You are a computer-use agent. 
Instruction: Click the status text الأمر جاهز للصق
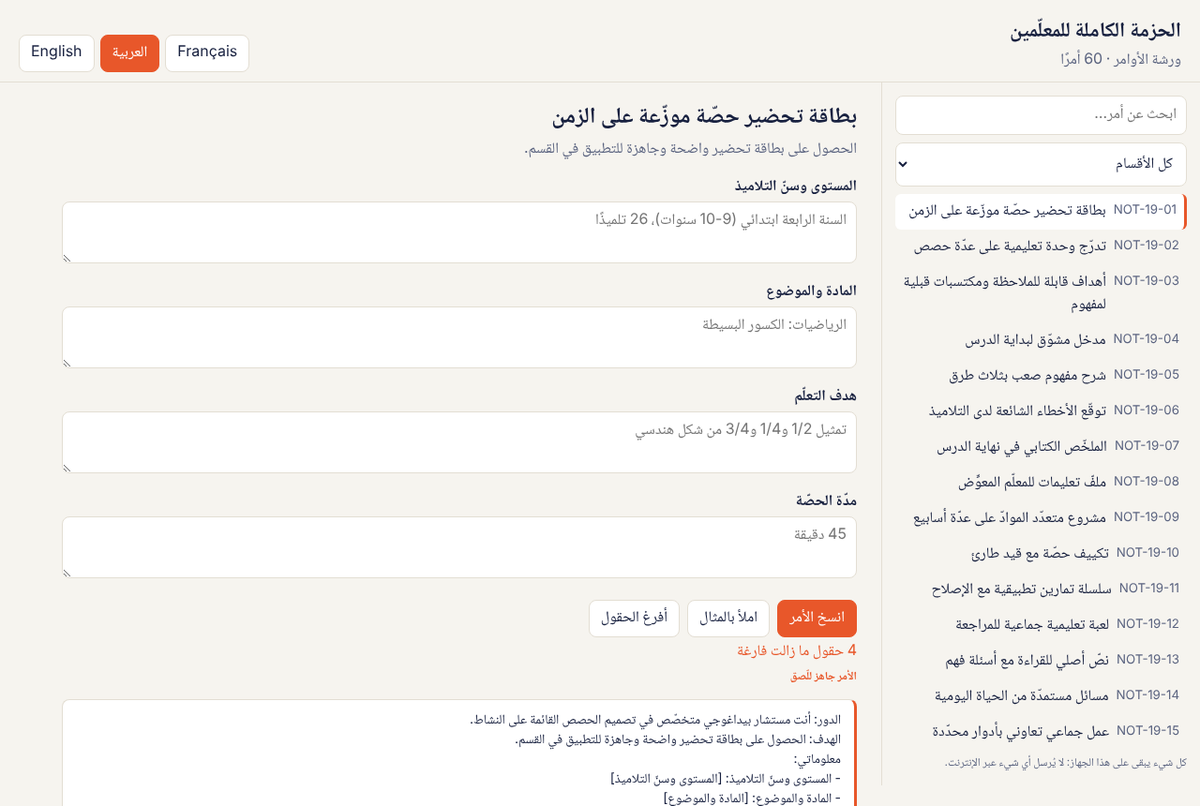(x=824, y=677)
